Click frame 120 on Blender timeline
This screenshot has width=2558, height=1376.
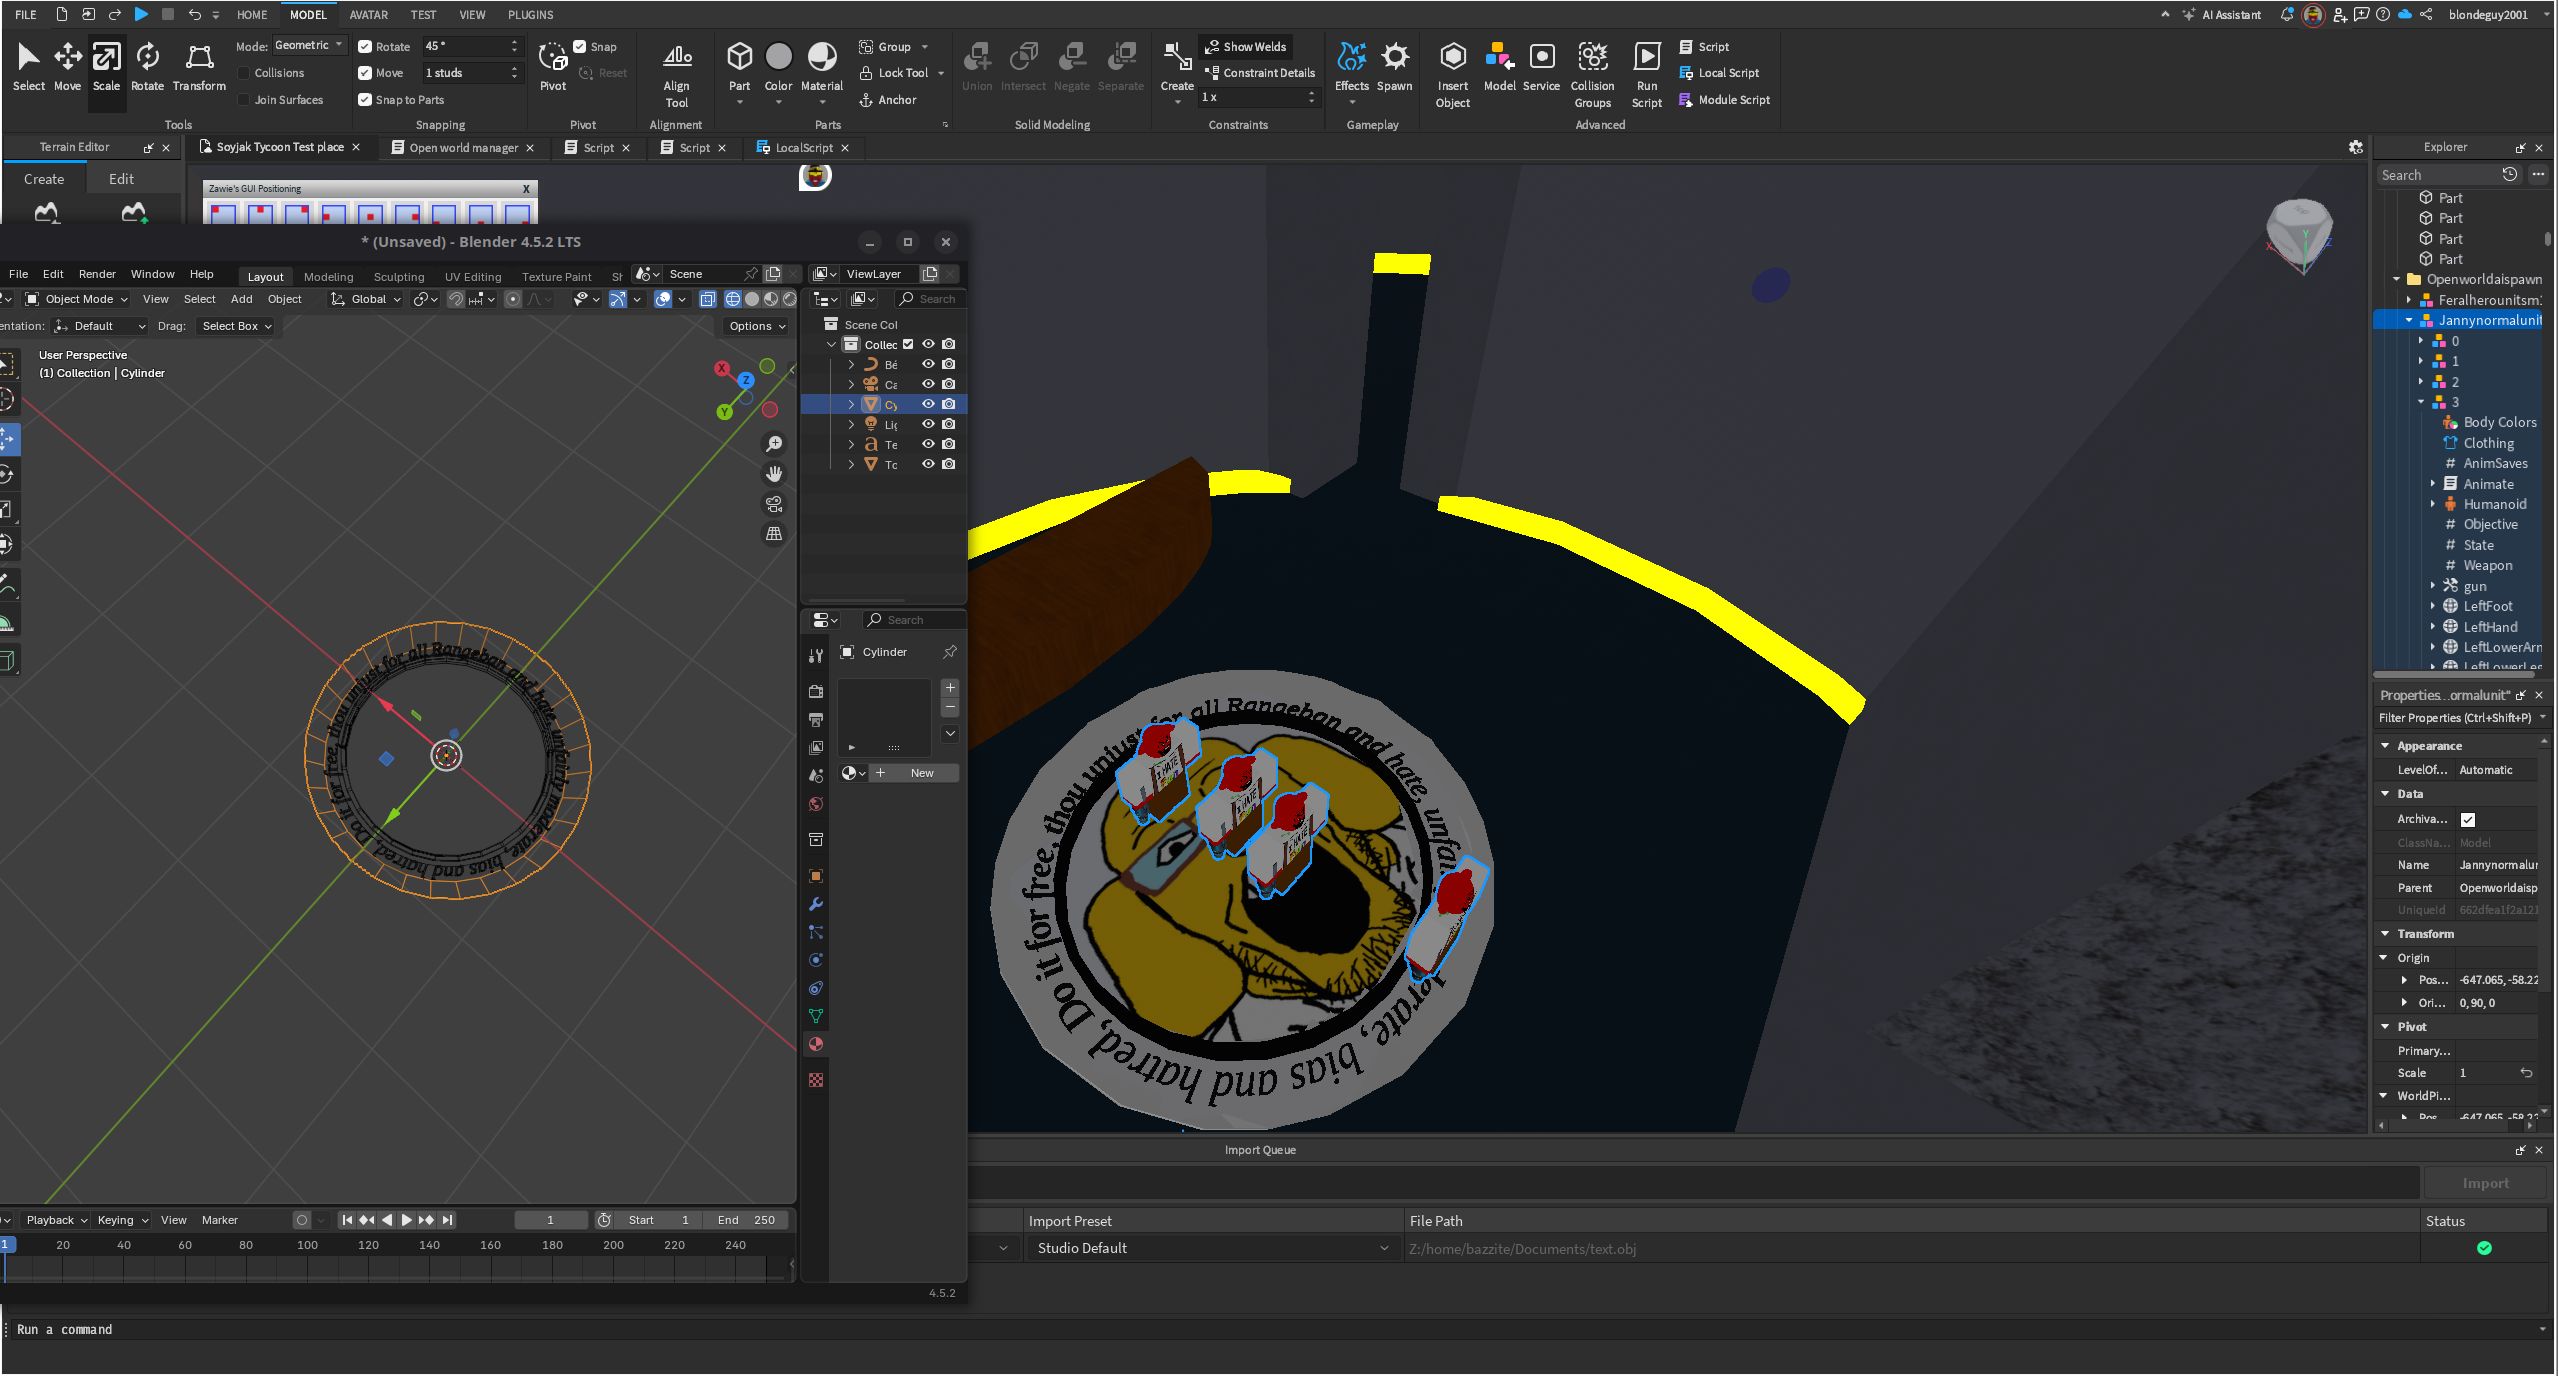point(368,1246)
